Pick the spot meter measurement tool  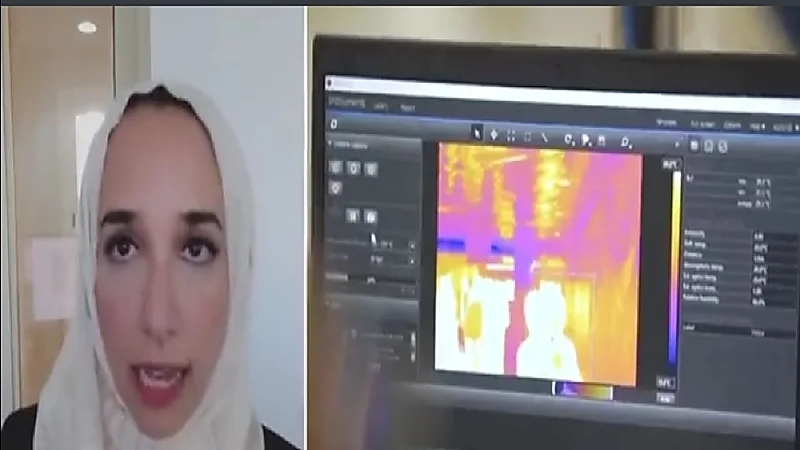click(x=494, y=135)
